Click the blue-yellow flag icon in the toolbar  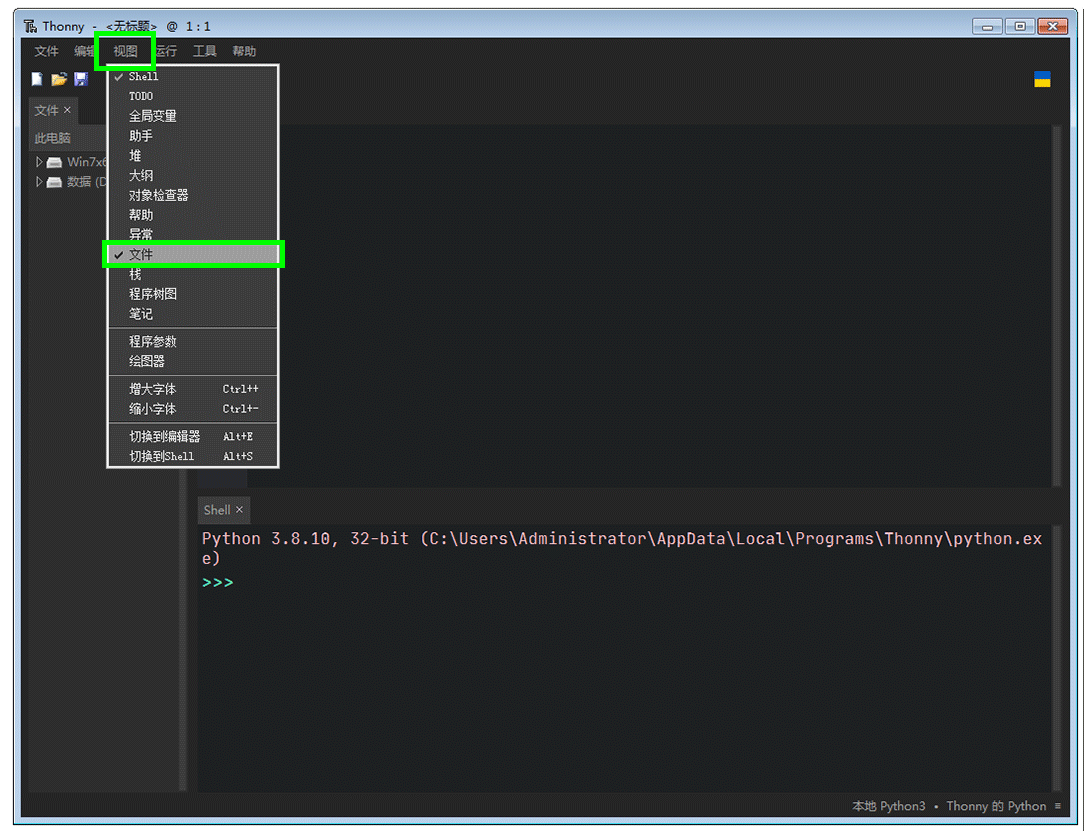click(1042, 79)
